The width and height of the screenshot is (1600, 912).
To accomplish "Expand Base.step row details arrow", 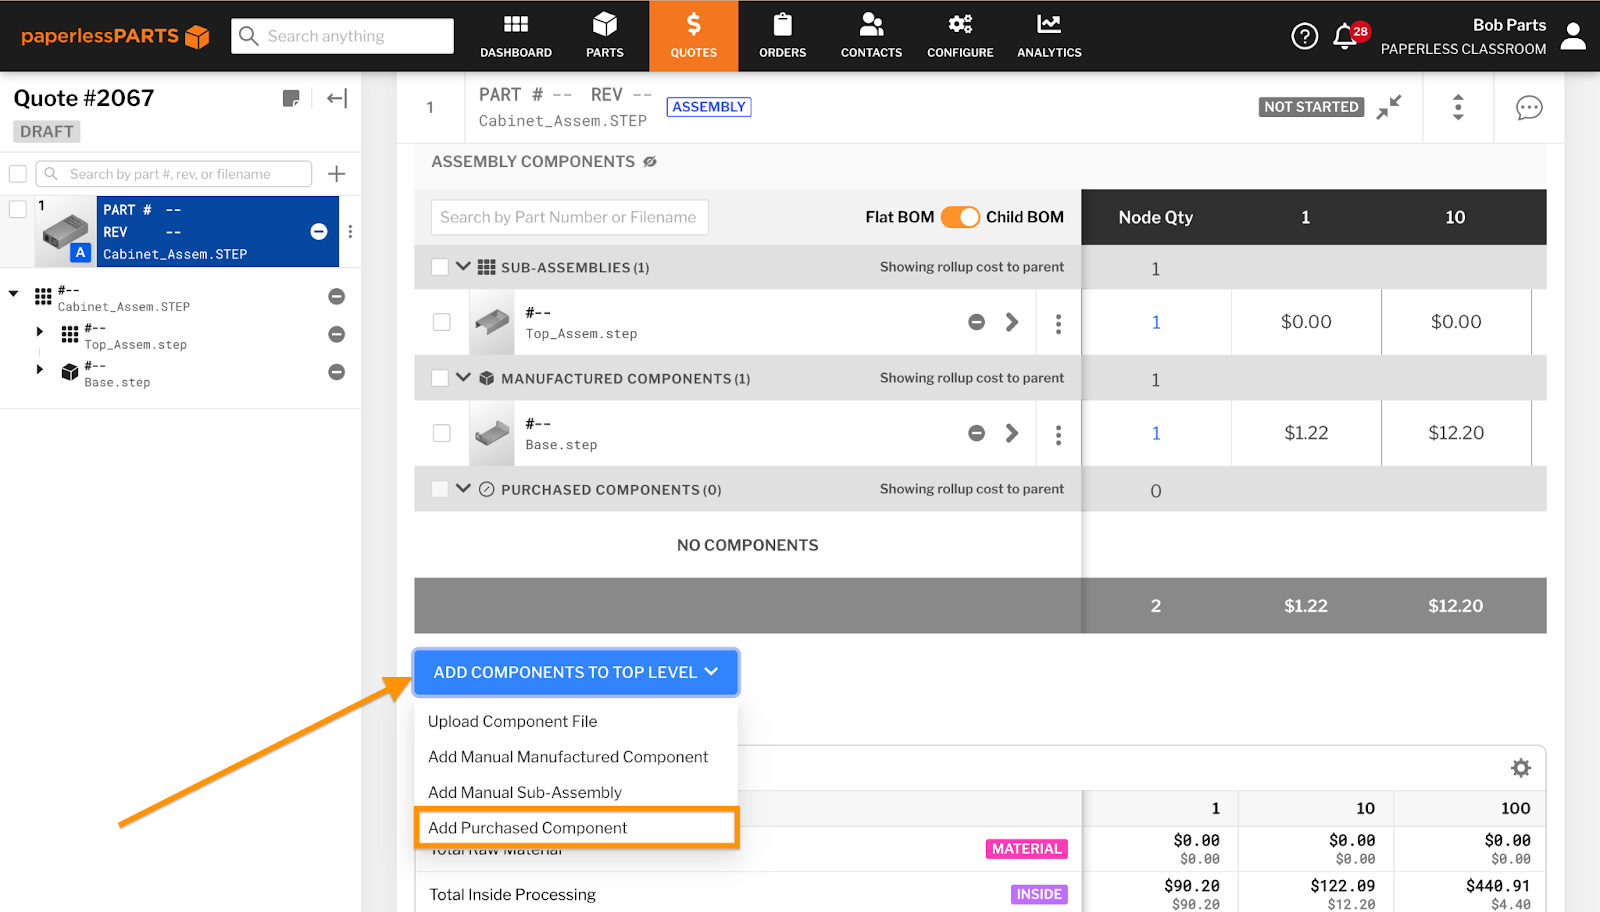I will (1012, 433).
